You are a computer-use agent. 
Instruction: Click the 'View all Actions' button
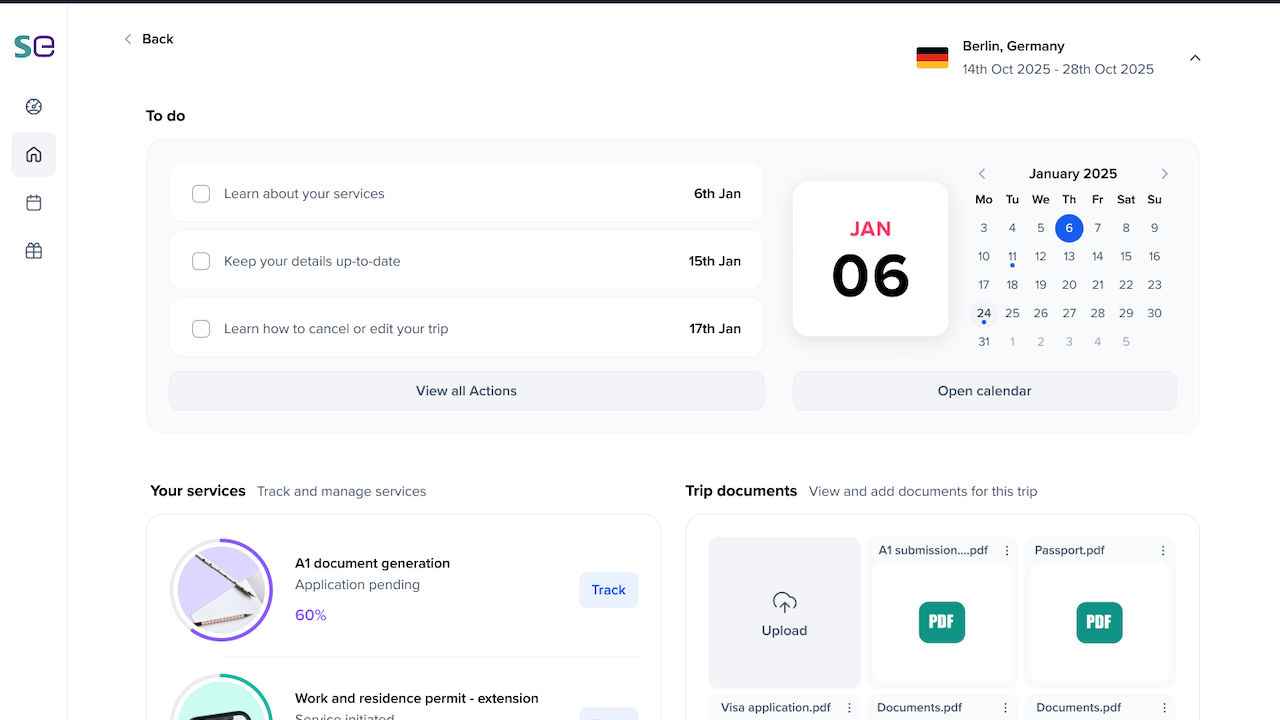466,391
